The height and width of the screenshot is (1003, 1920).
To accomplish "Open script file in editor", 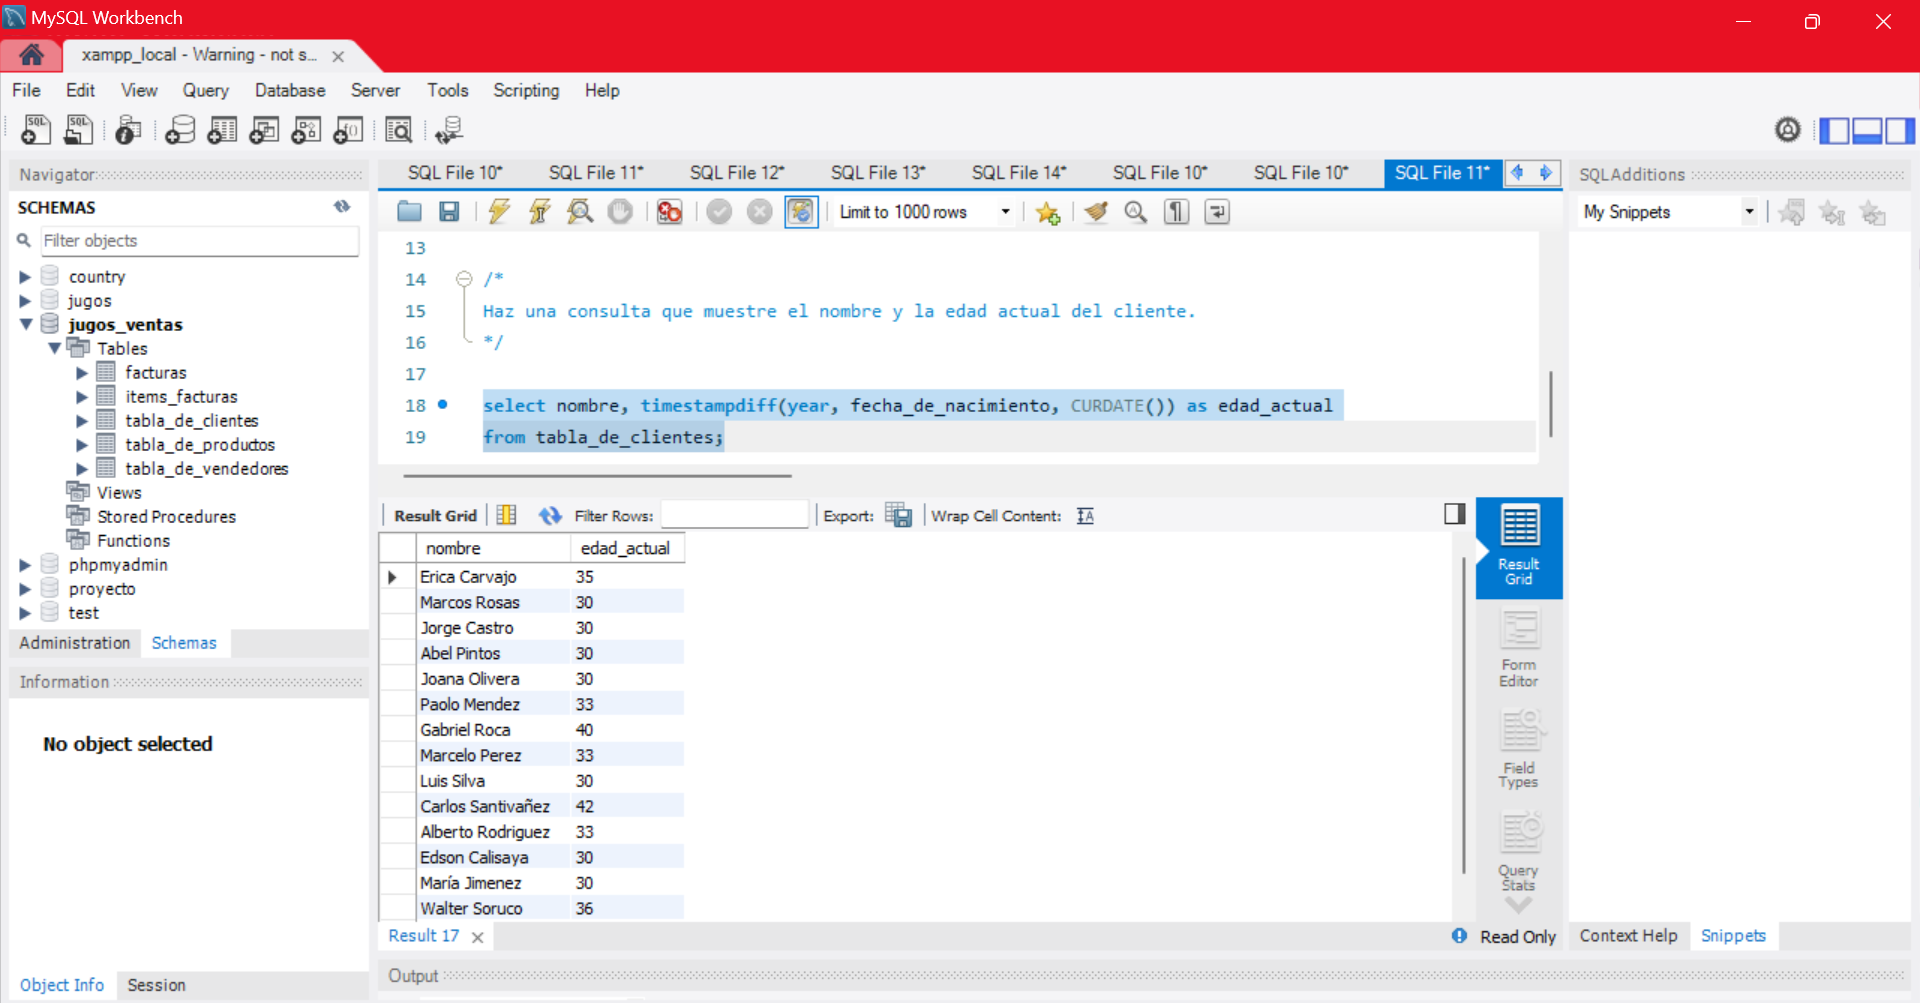I will [x=409, y=211].
